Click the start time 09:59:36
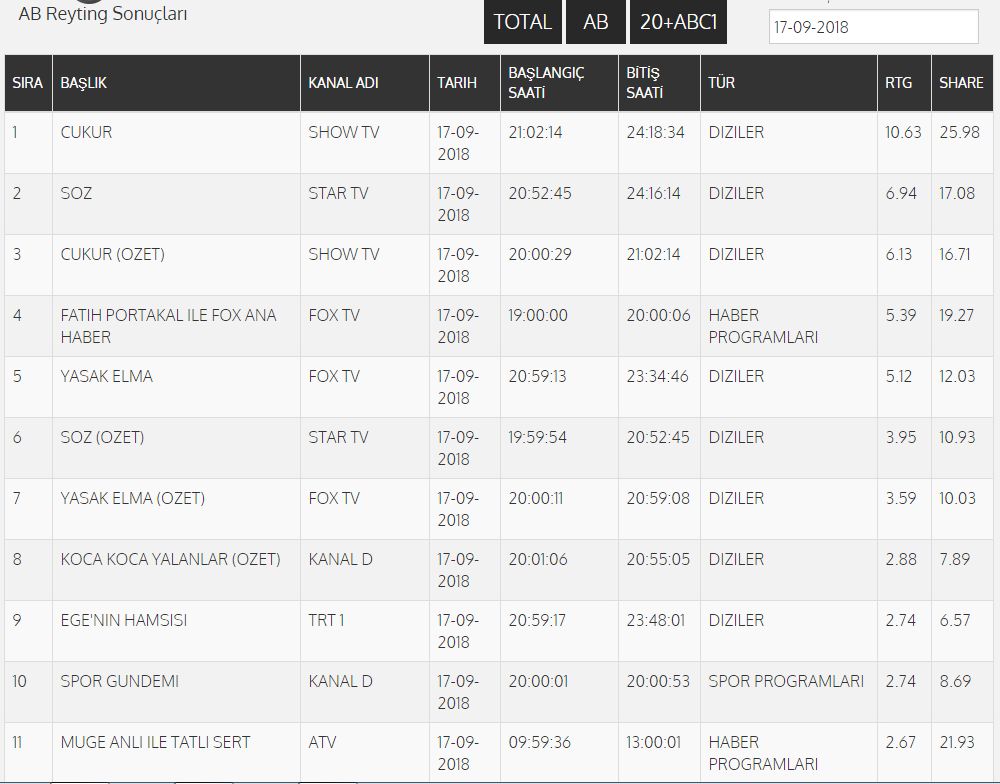This screenshot has width=1000, height=784. [540, 742]
